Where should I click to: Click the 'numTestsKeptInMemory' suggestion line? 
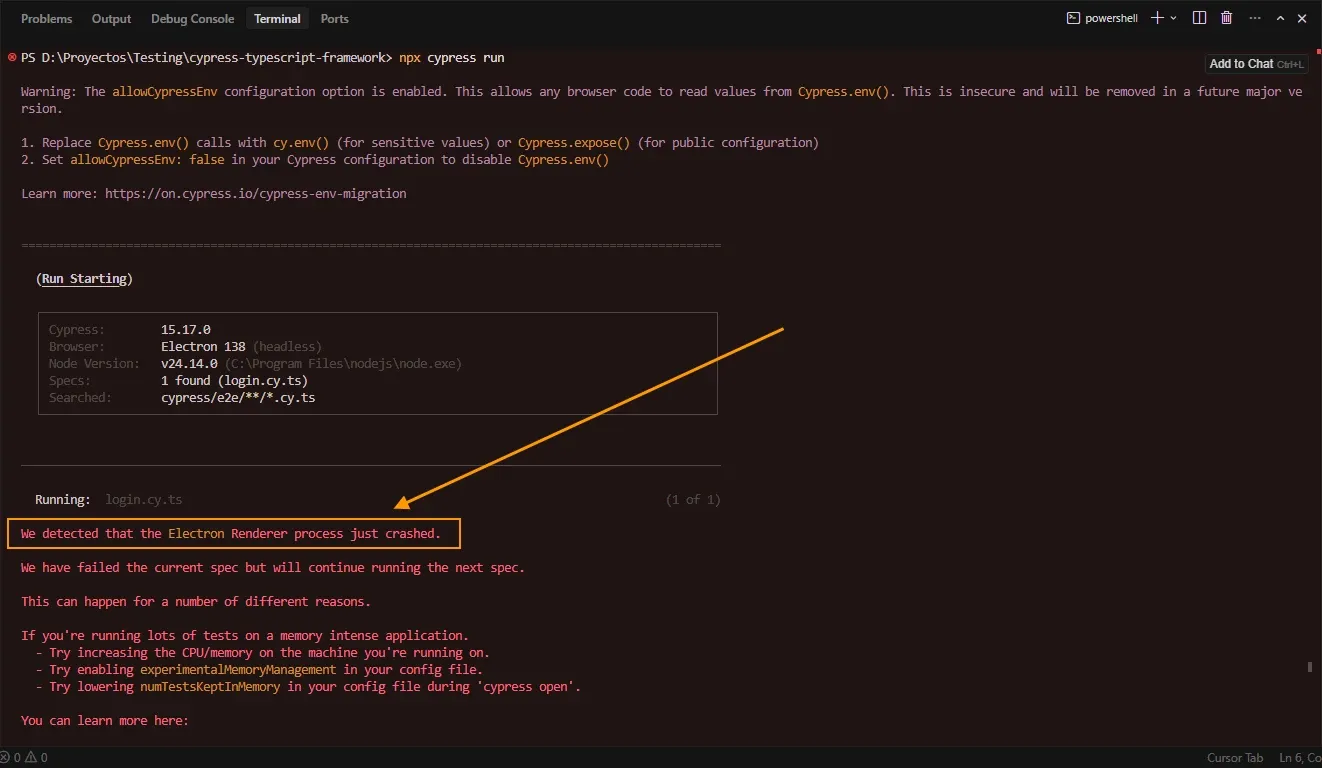(x=308, y=687)
